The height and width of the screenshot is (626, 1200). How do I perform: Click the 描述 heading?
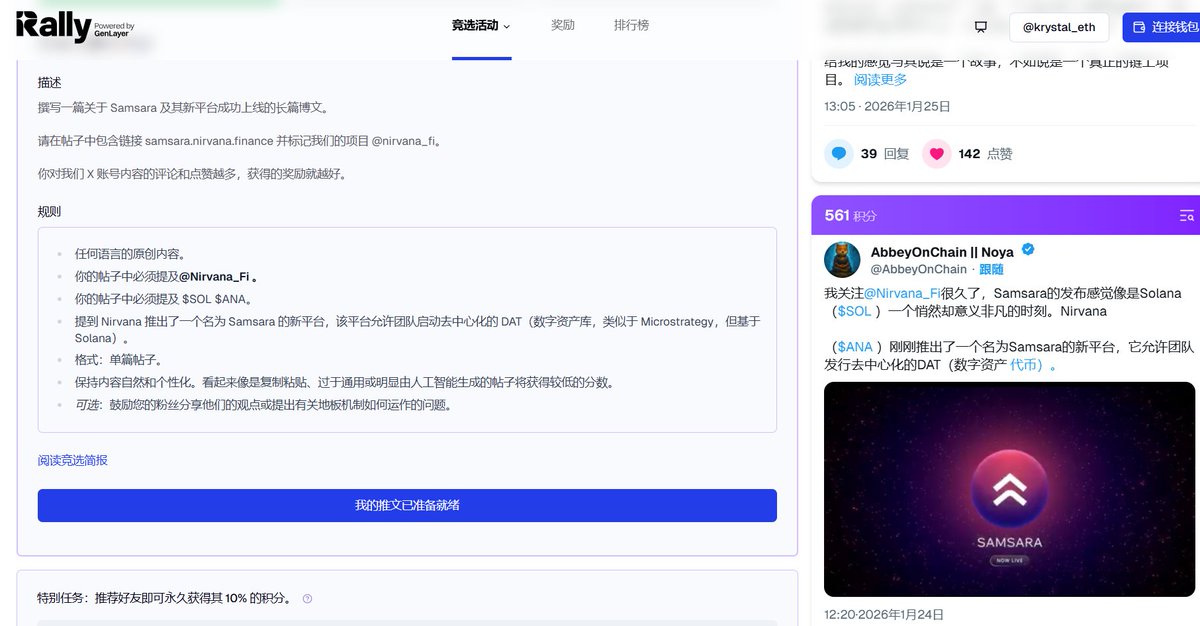click(50, 82)
